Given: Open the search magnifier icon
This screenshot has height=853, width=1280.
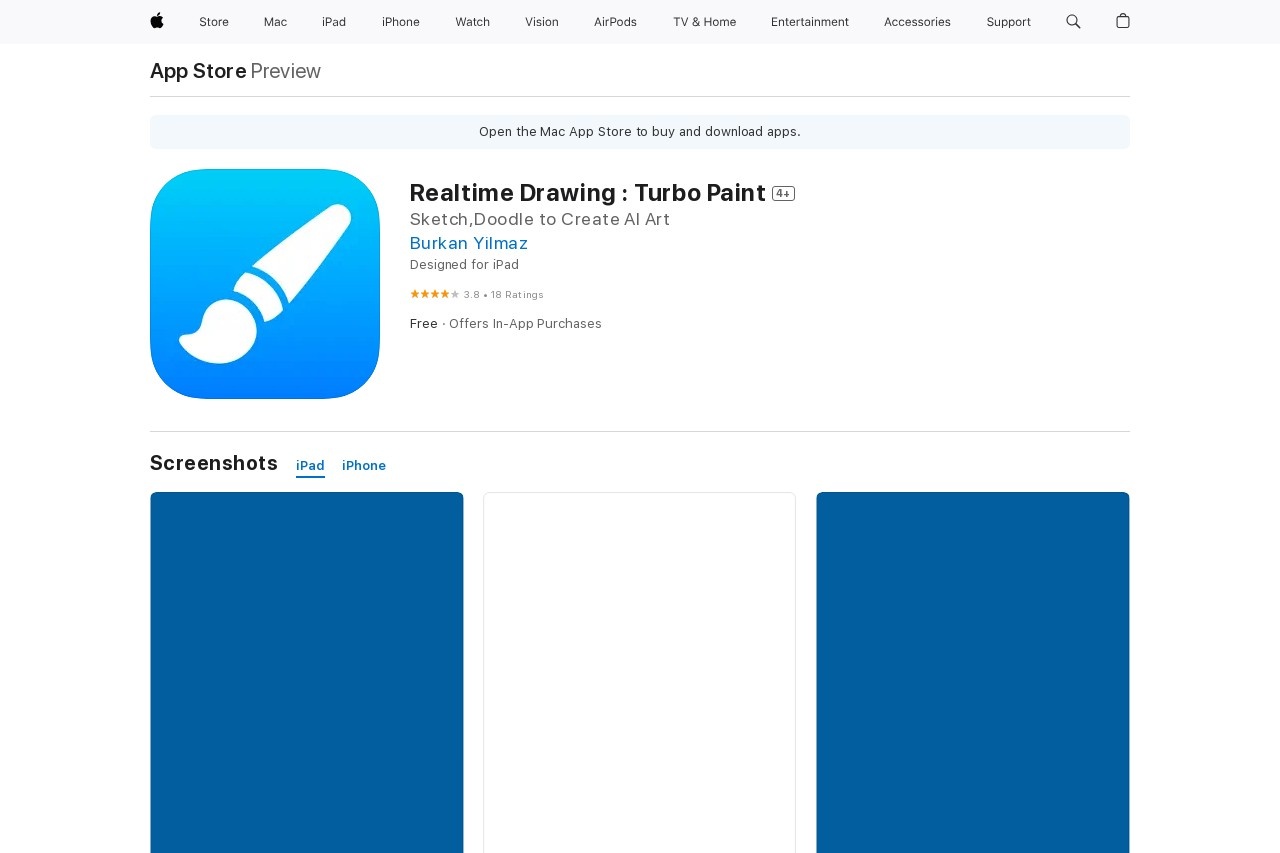Looking at the screenshot, I should [x=1073, y=21].
